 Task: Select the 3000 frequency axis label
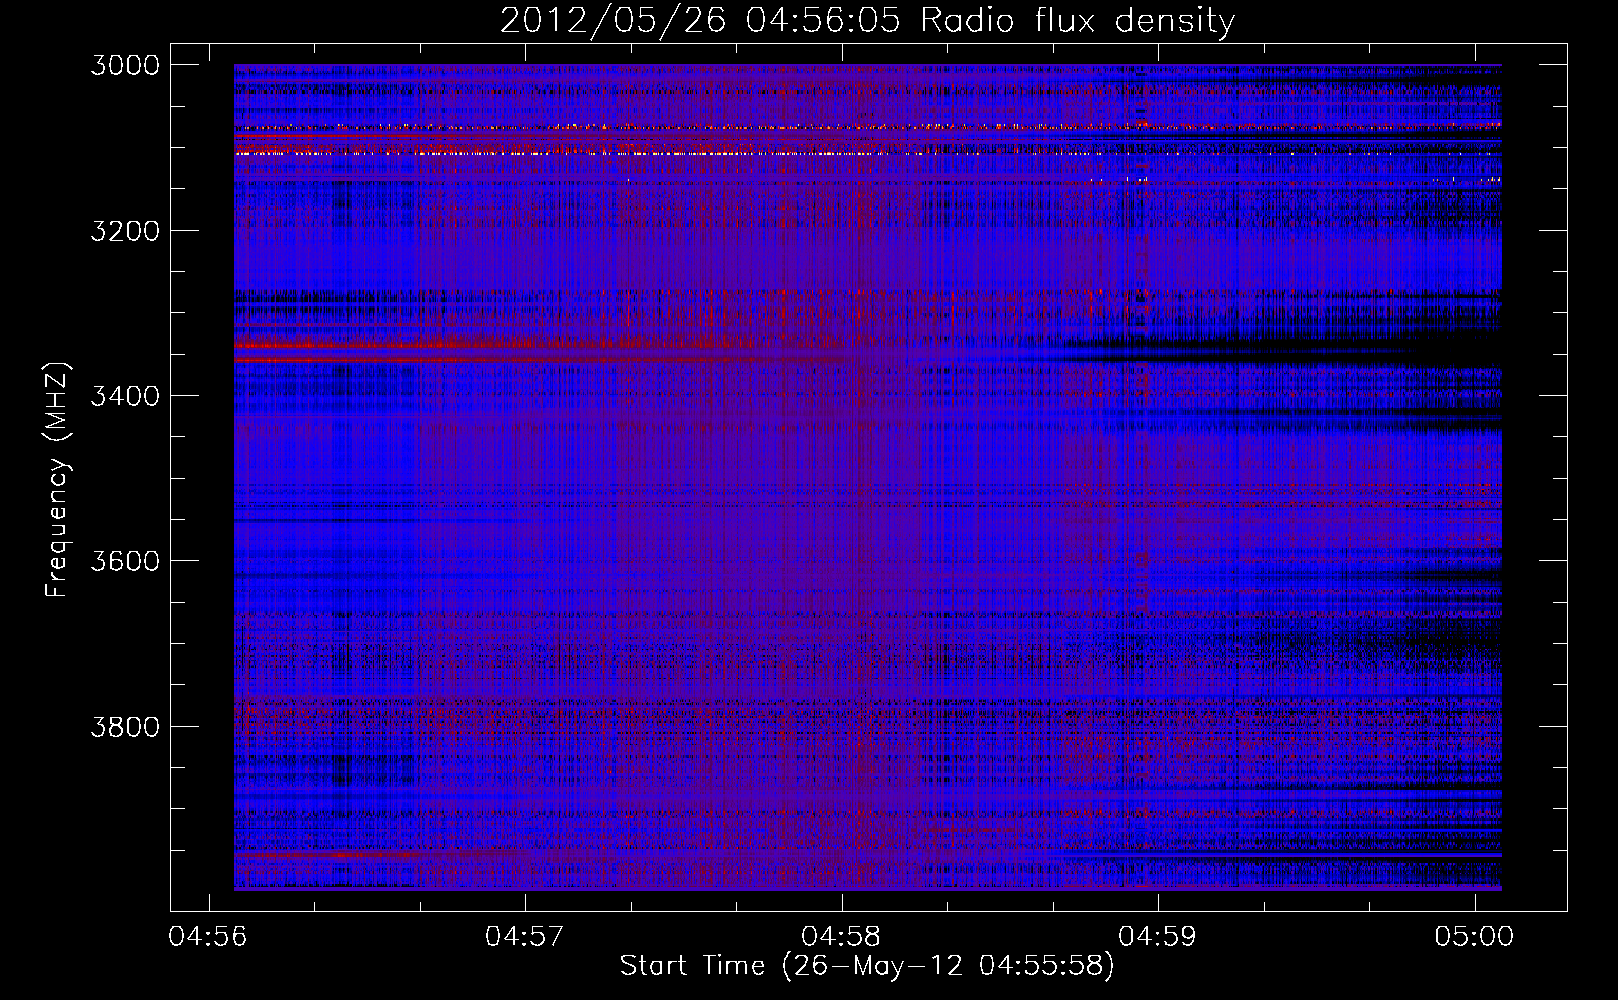[125, 65]
